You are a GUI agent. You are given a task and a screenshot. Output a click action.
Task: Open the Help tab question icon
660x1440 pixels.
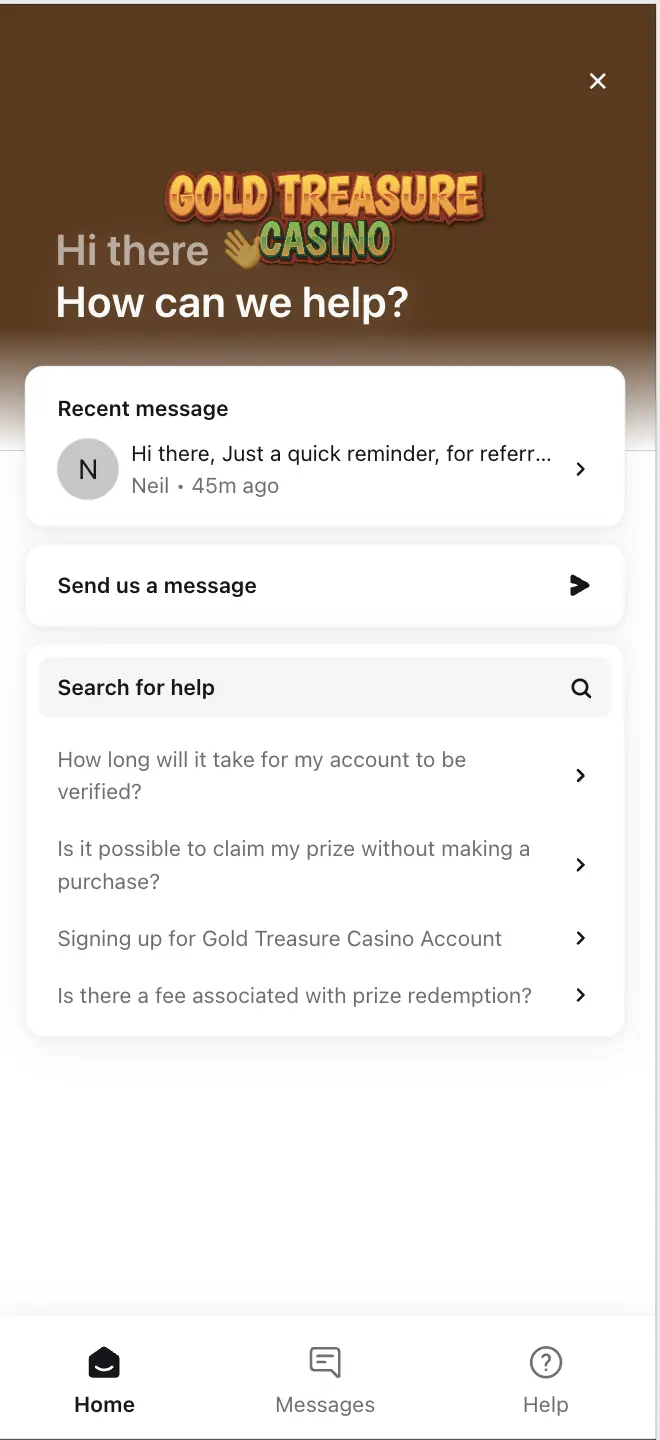click(545, 1363)
